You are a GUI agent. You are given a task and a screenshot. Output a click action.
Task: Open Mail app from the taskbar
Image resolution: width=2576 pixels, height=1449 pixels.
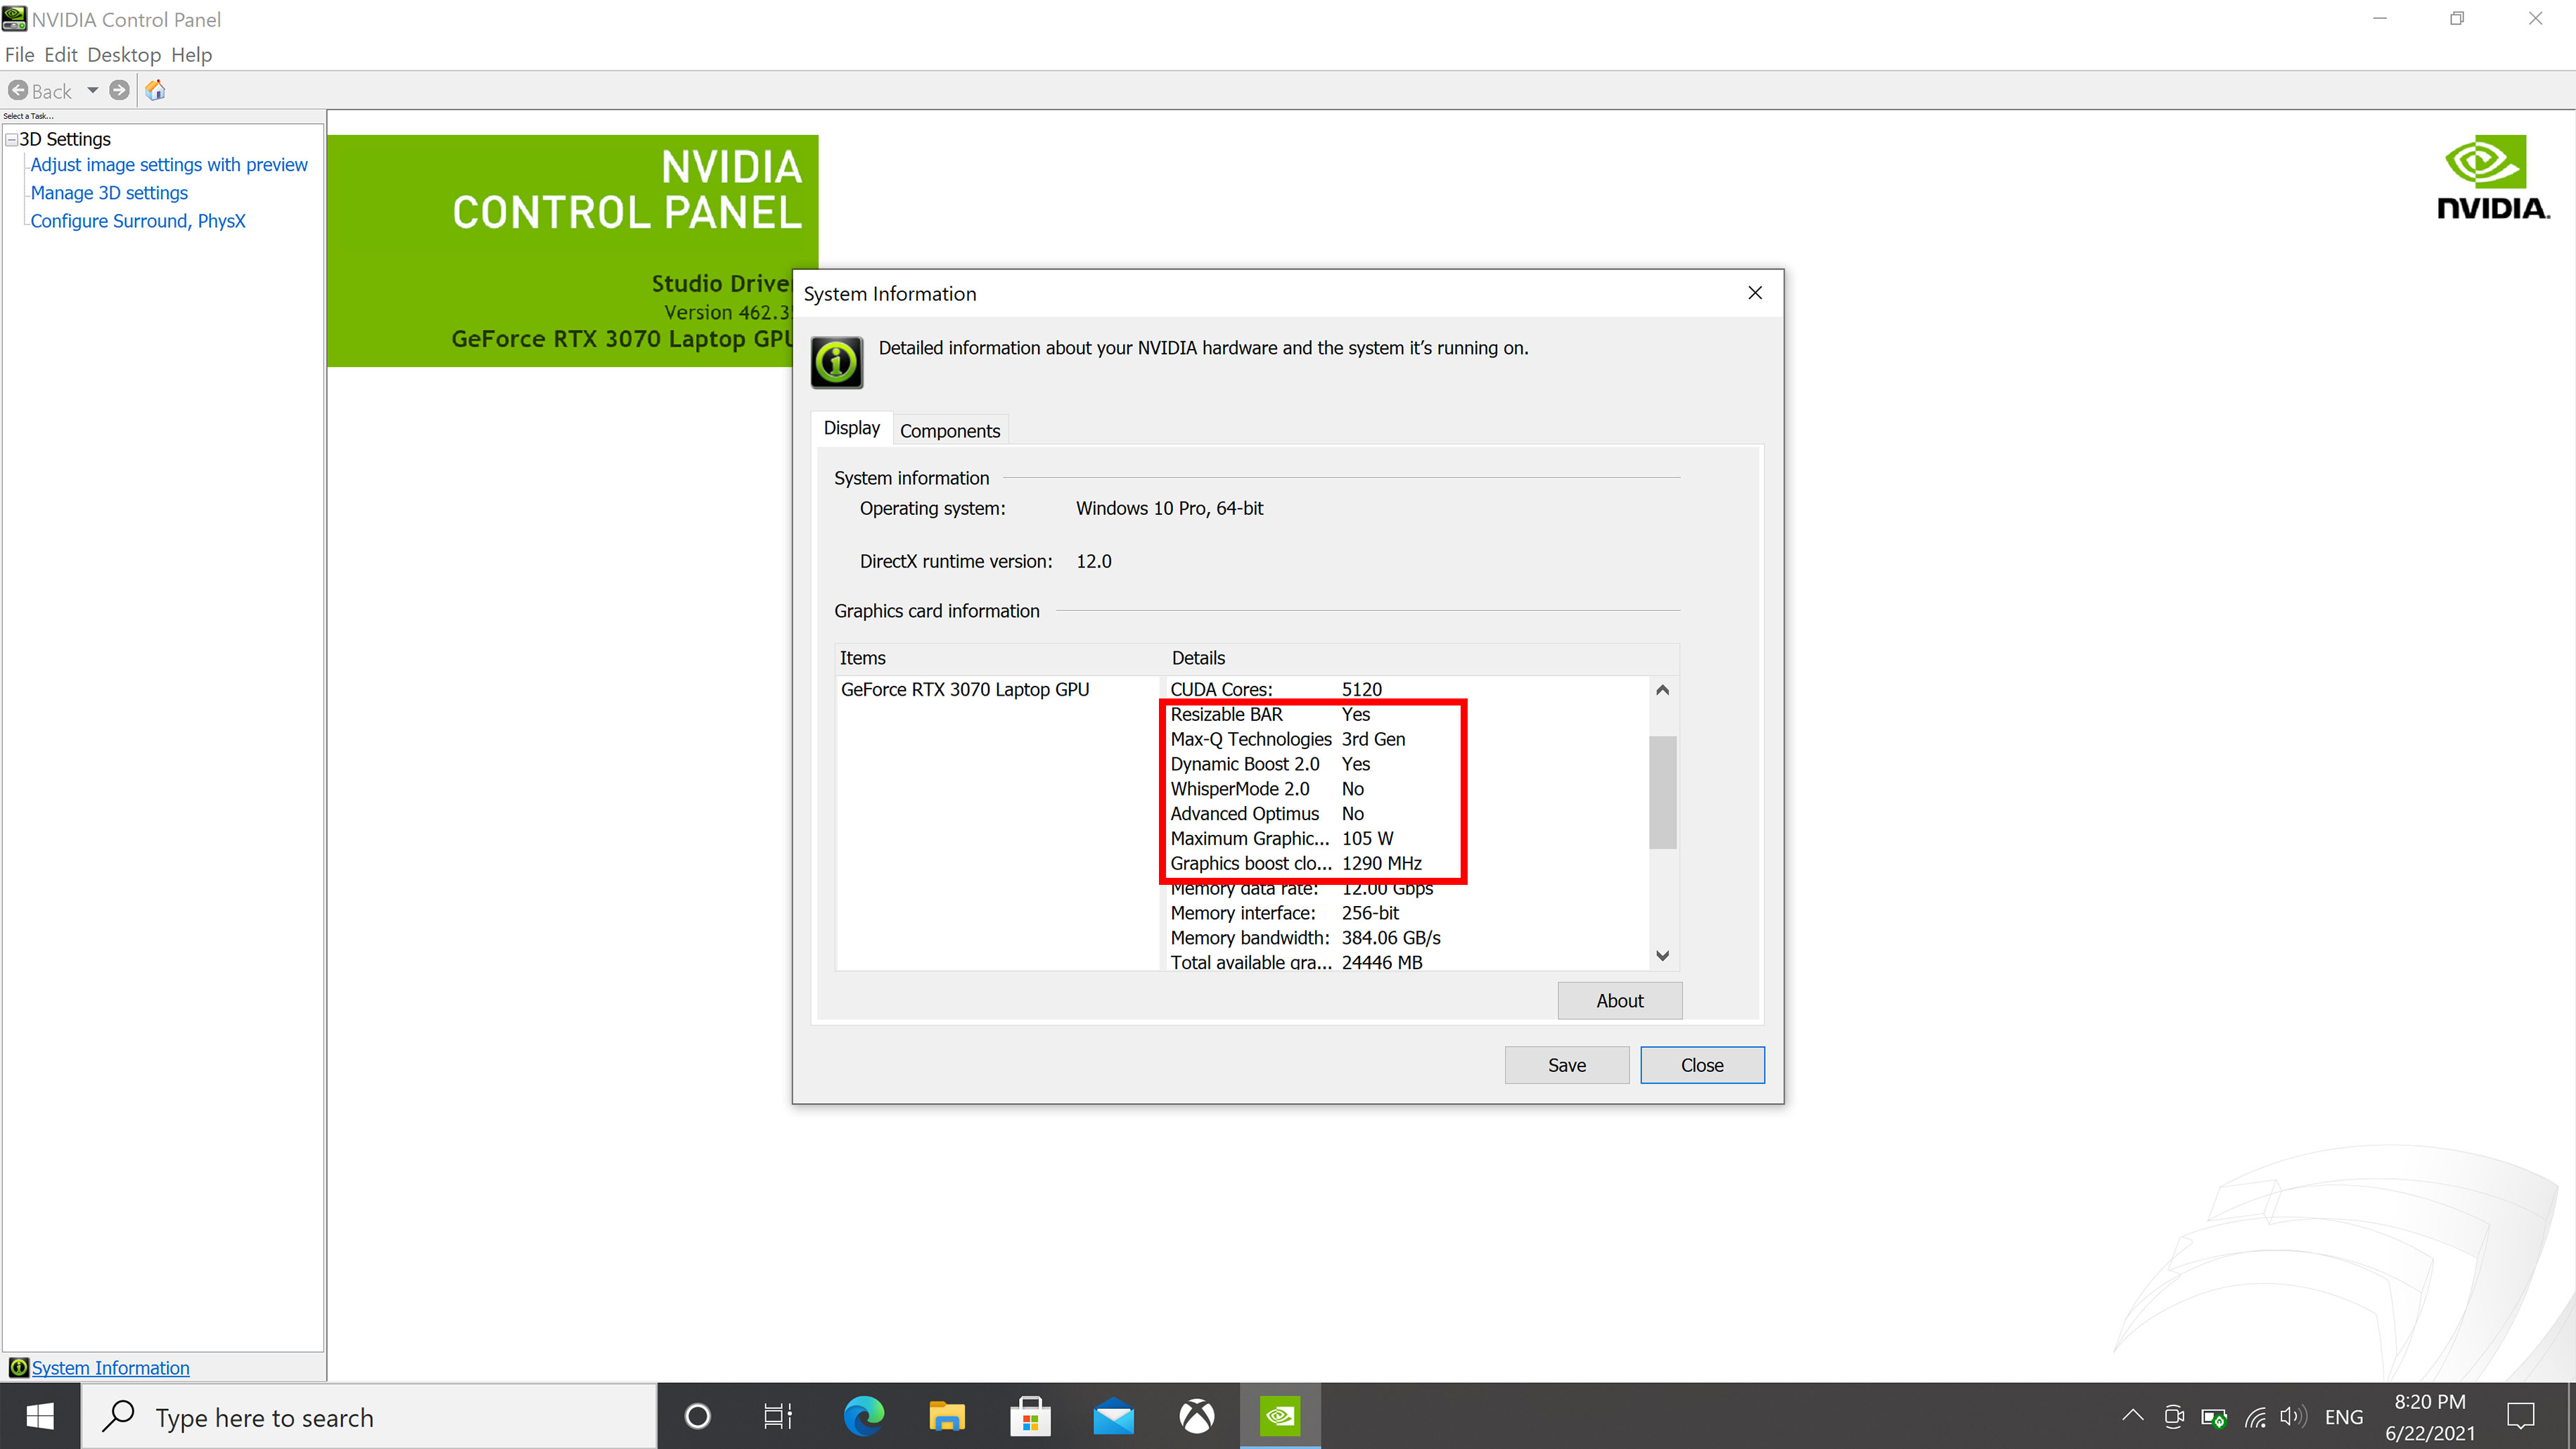pos(1113,1417)
